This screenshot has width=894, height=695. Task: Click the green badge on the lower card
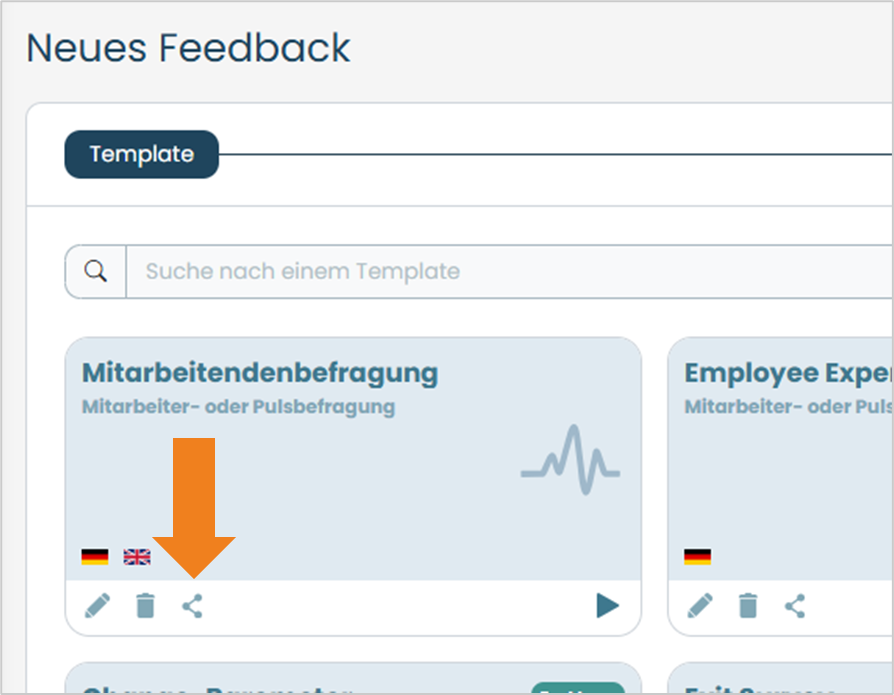tap(578, 688)
